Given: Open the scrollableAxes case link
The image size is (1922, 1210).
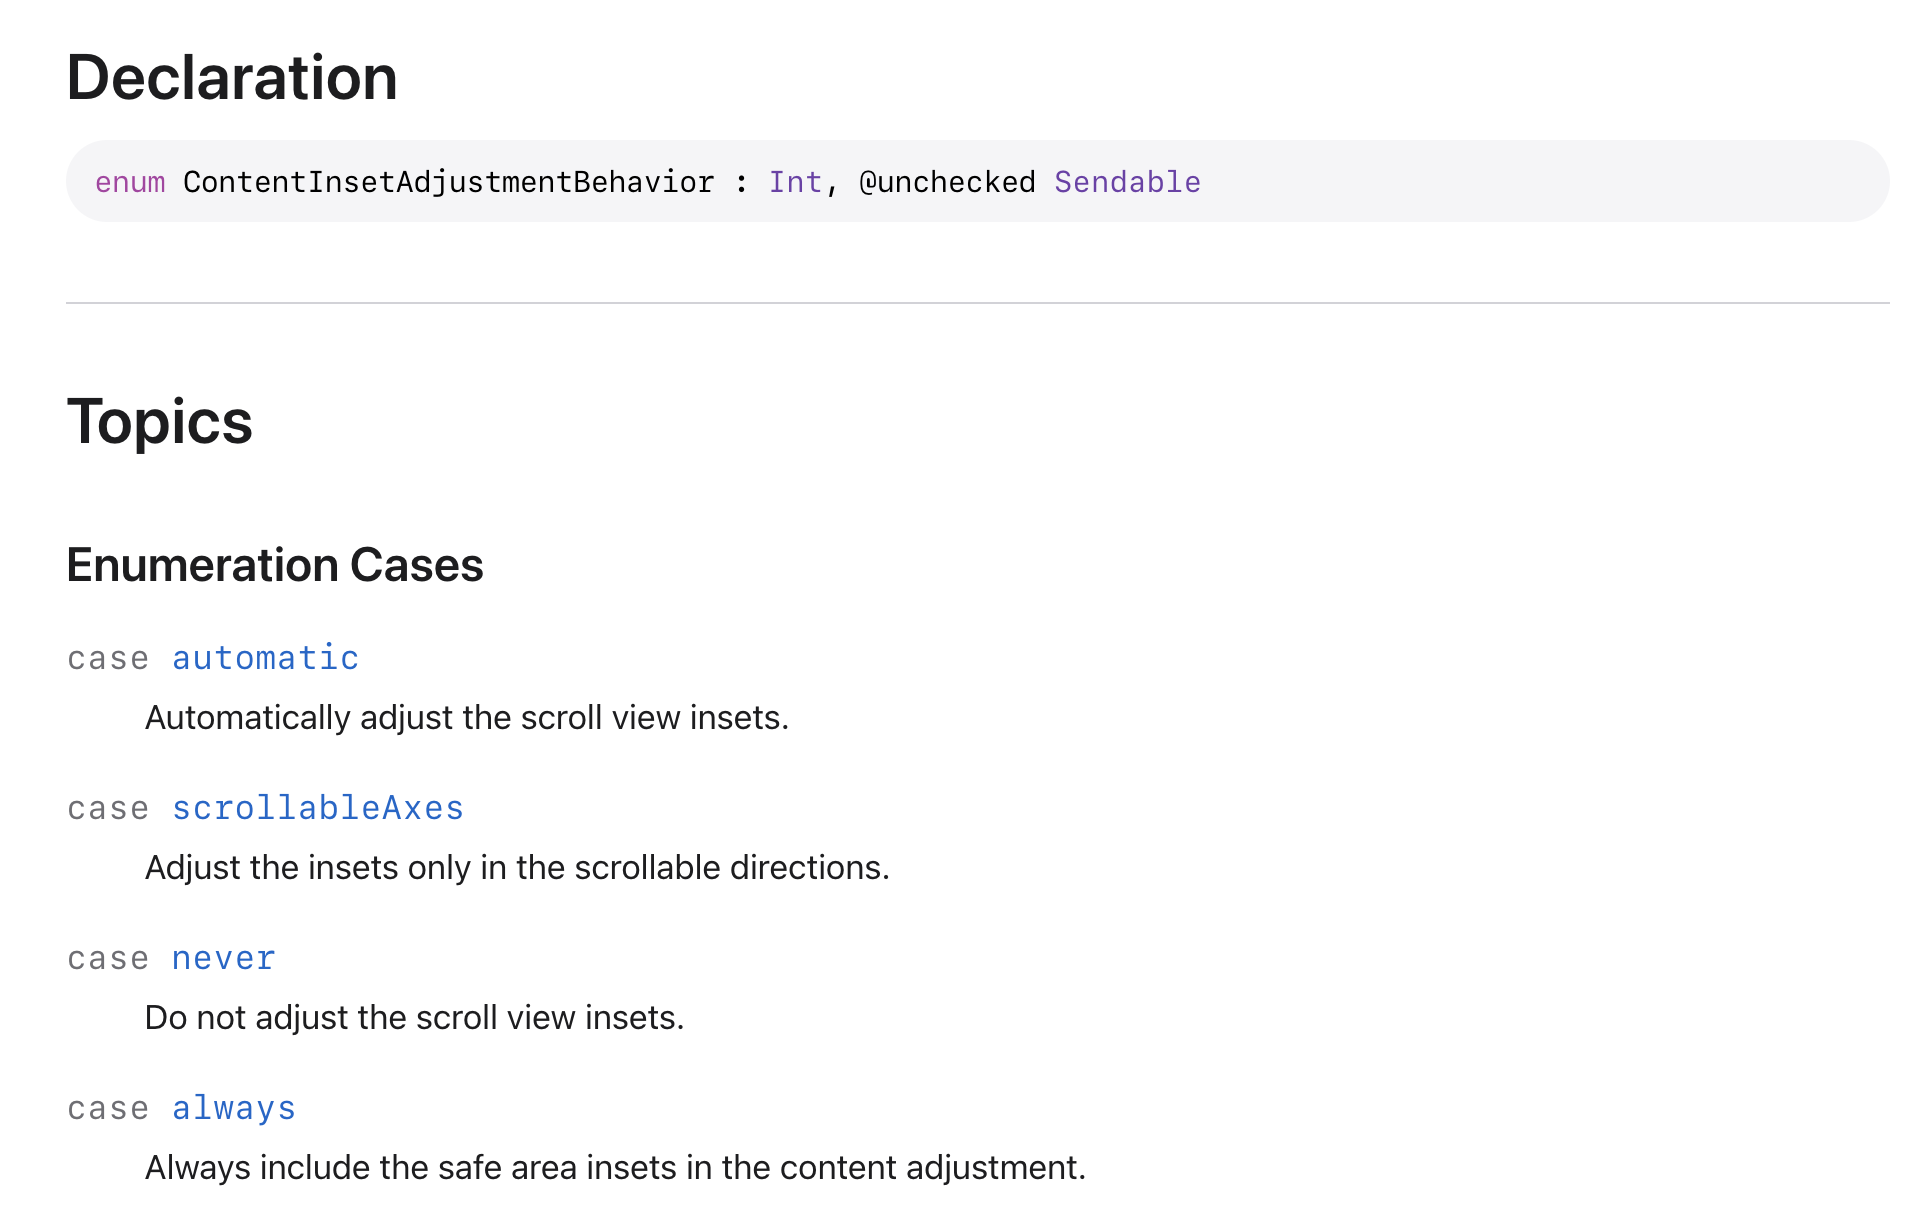Looking at the screenshot, I should tap(318, 808).
